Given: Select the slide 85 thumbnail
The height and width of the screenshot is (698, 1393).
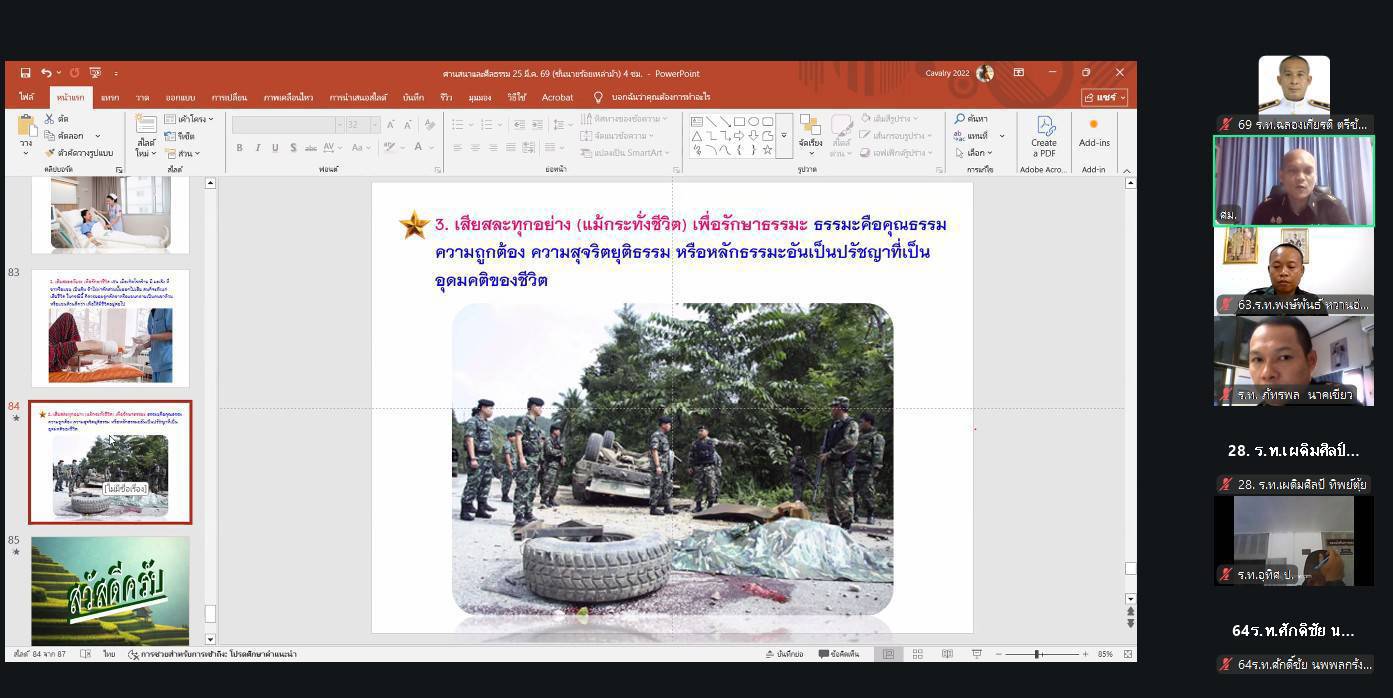Looking at the screenshot, I should click(x=110, y=590).
